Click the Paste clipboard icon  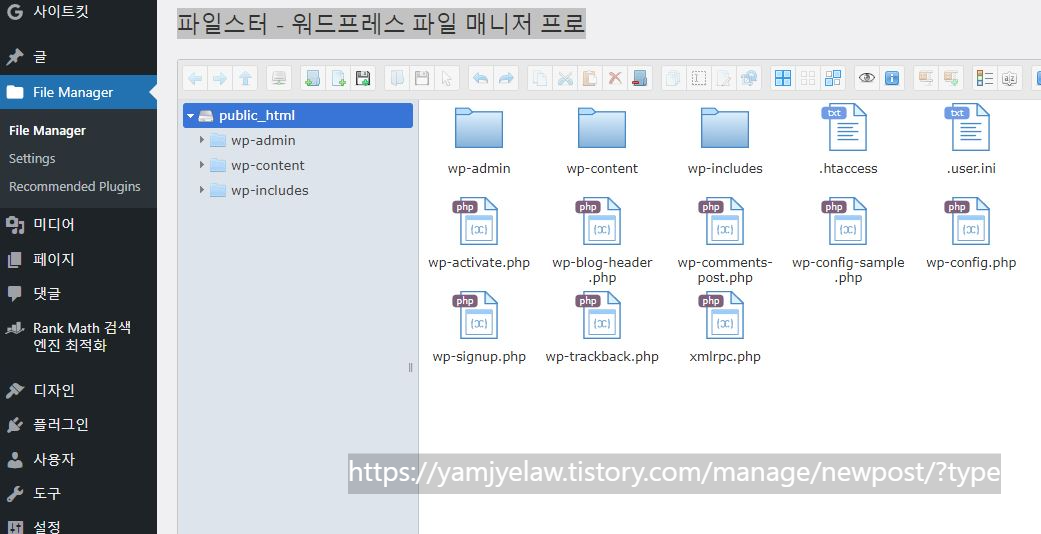tap(590, 78)
